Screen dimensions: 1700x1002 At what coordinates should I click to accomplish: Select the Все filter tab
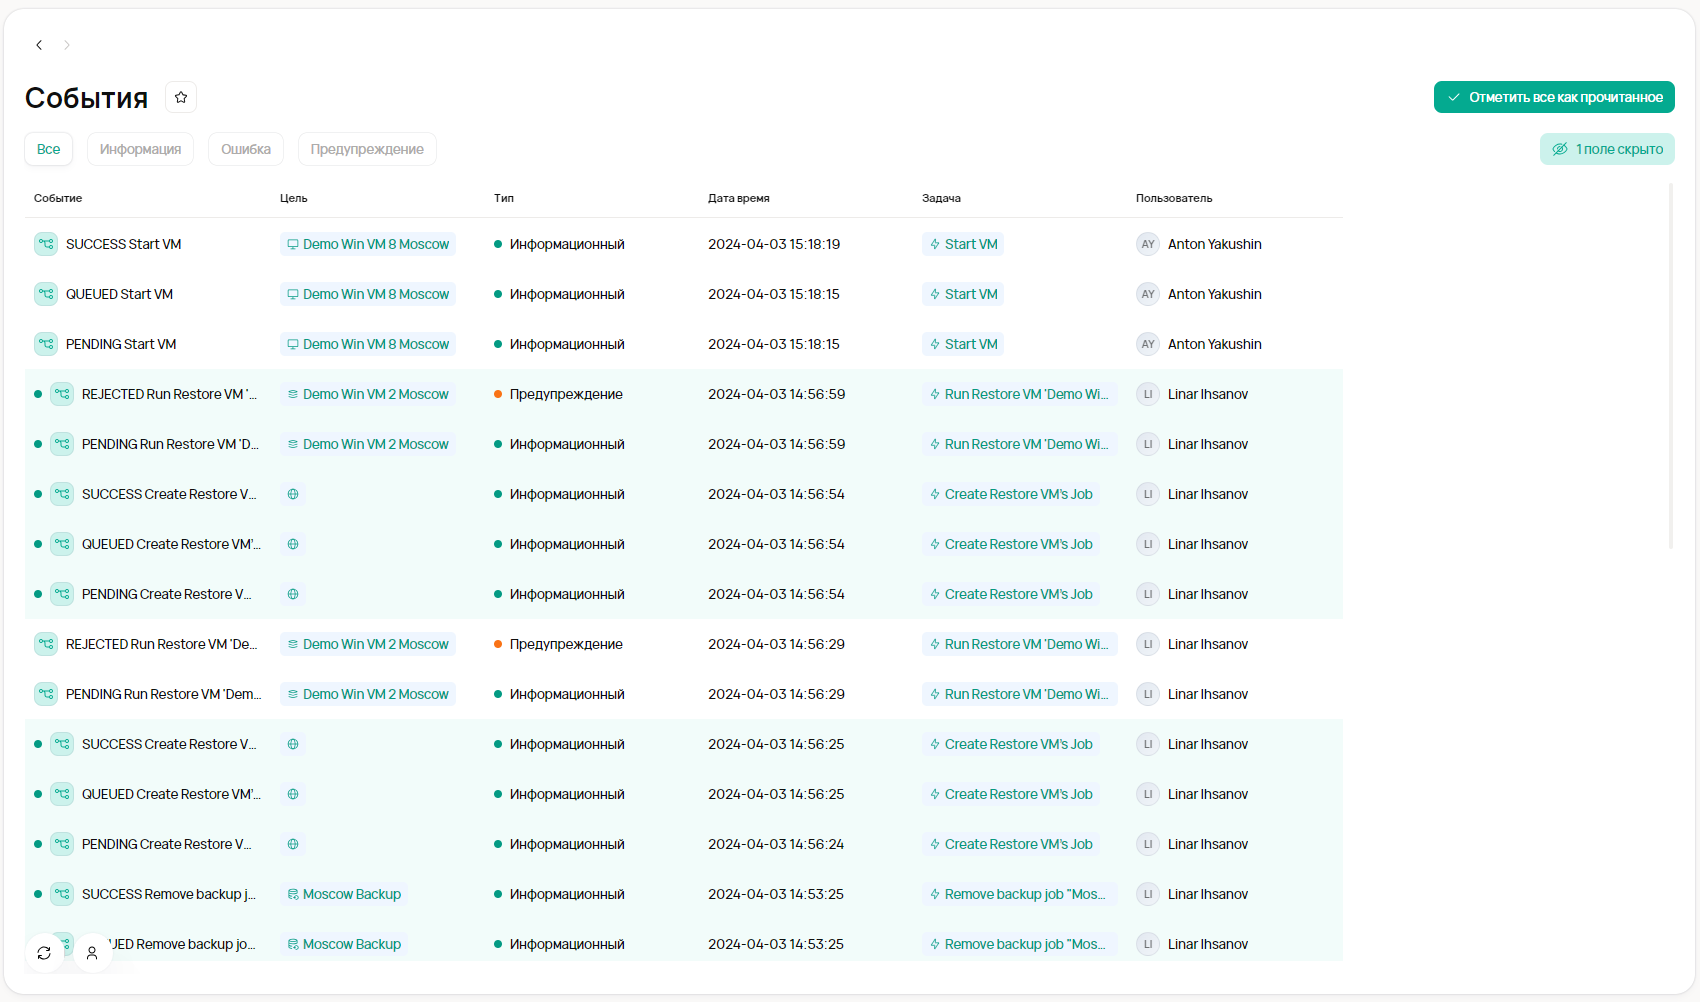point(48,149)
